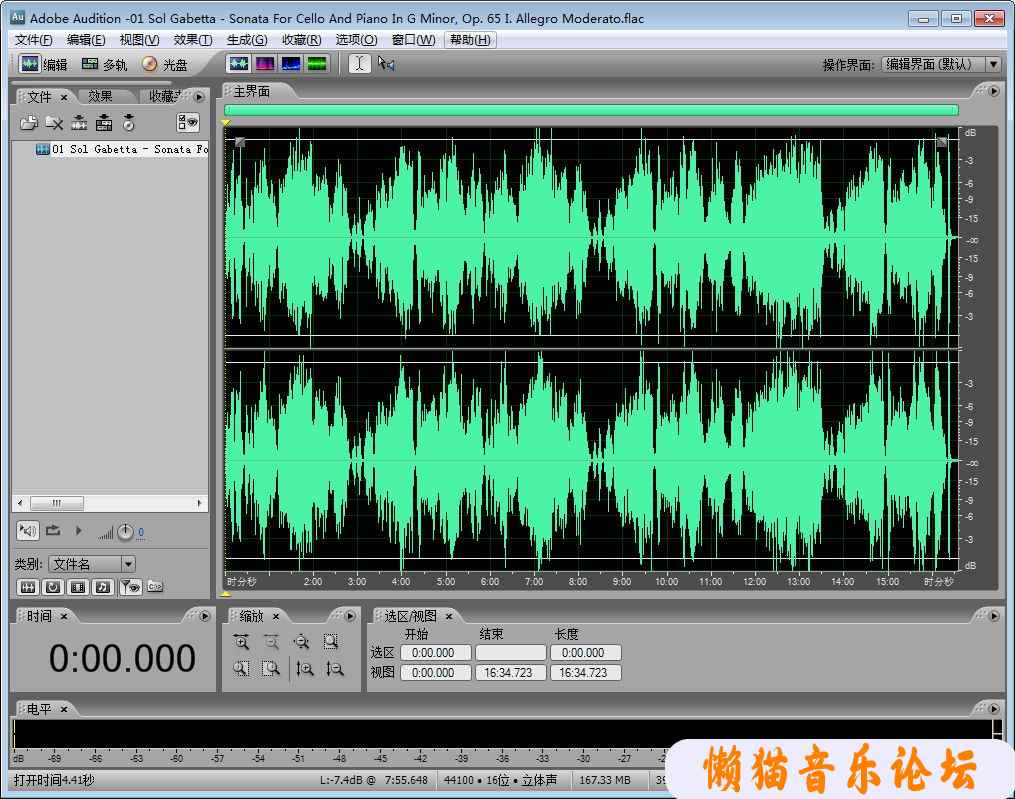
Task: Click the import file folder icon
Action: pos(28,122)
